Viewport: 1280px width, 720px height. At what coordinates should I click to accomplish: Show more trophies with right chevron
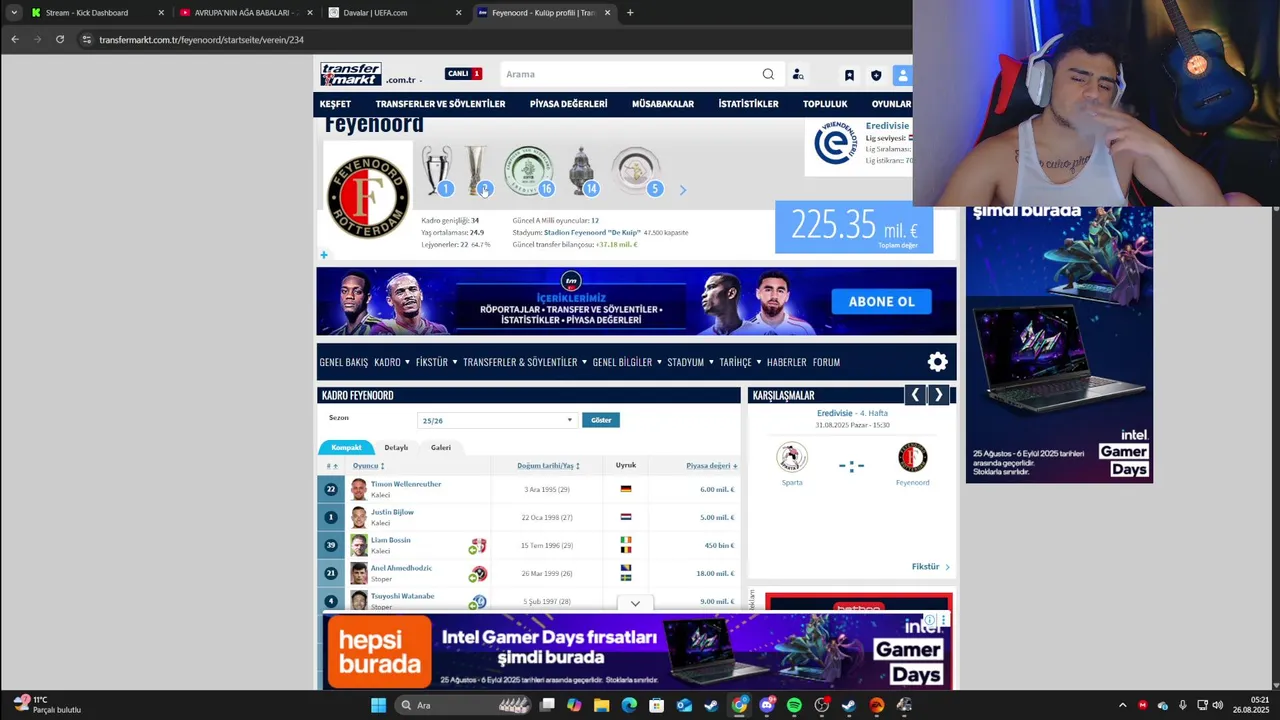click(683, 189)
